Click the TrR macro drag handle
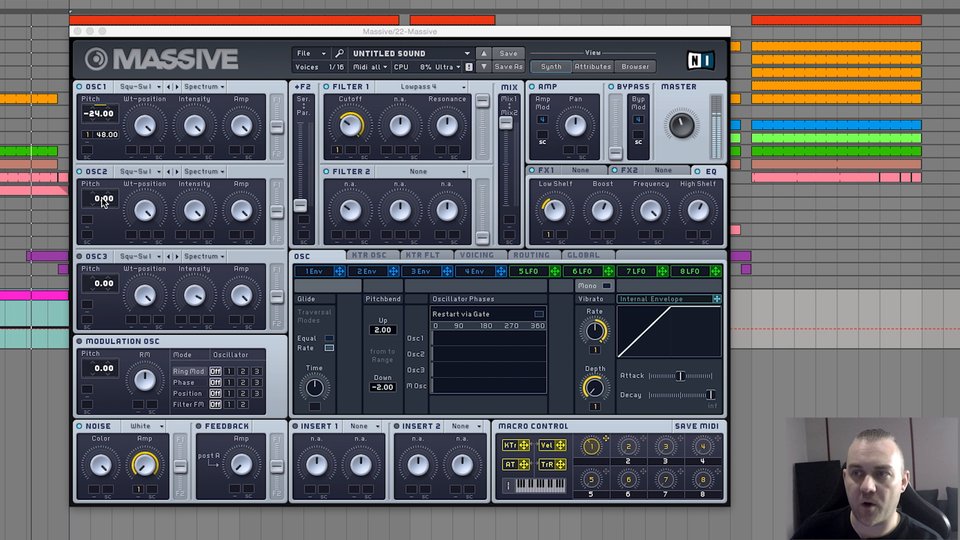This screenshot has width=960, height=540. click(x=560, y=465)
